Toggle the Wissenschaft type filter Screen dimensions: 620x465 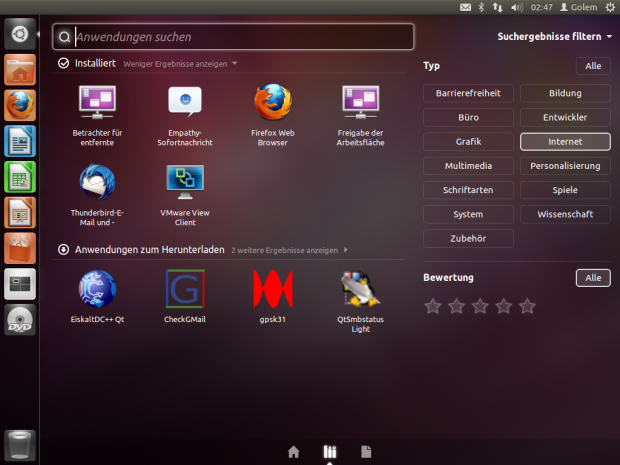coord(565,214)
